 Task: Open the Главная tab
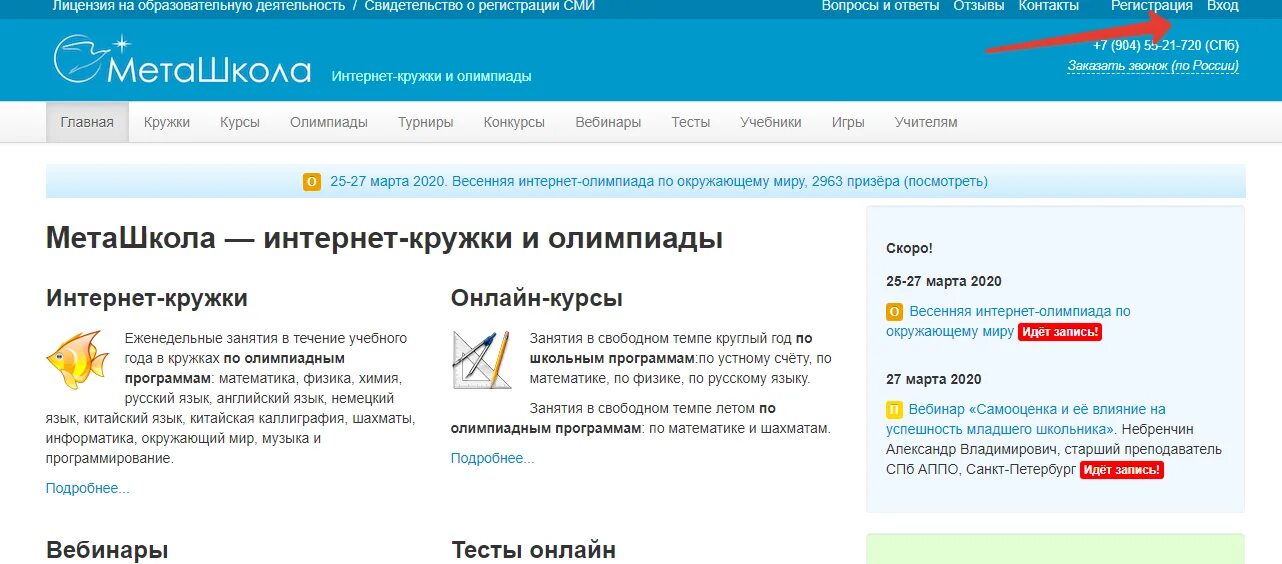(x=87, y=122)
